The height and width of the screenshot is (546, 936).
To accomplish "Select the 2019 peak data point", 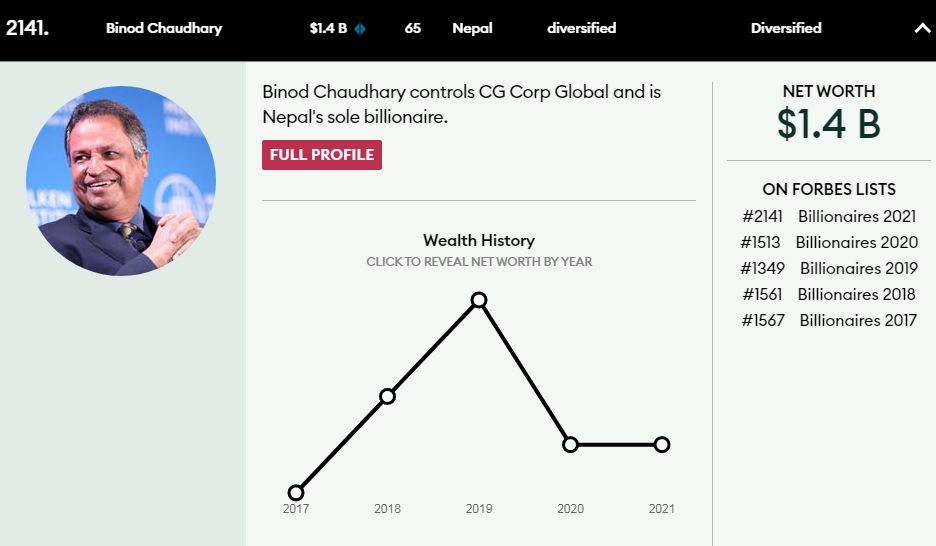I will pyautogui.click(x=479, y=300).
